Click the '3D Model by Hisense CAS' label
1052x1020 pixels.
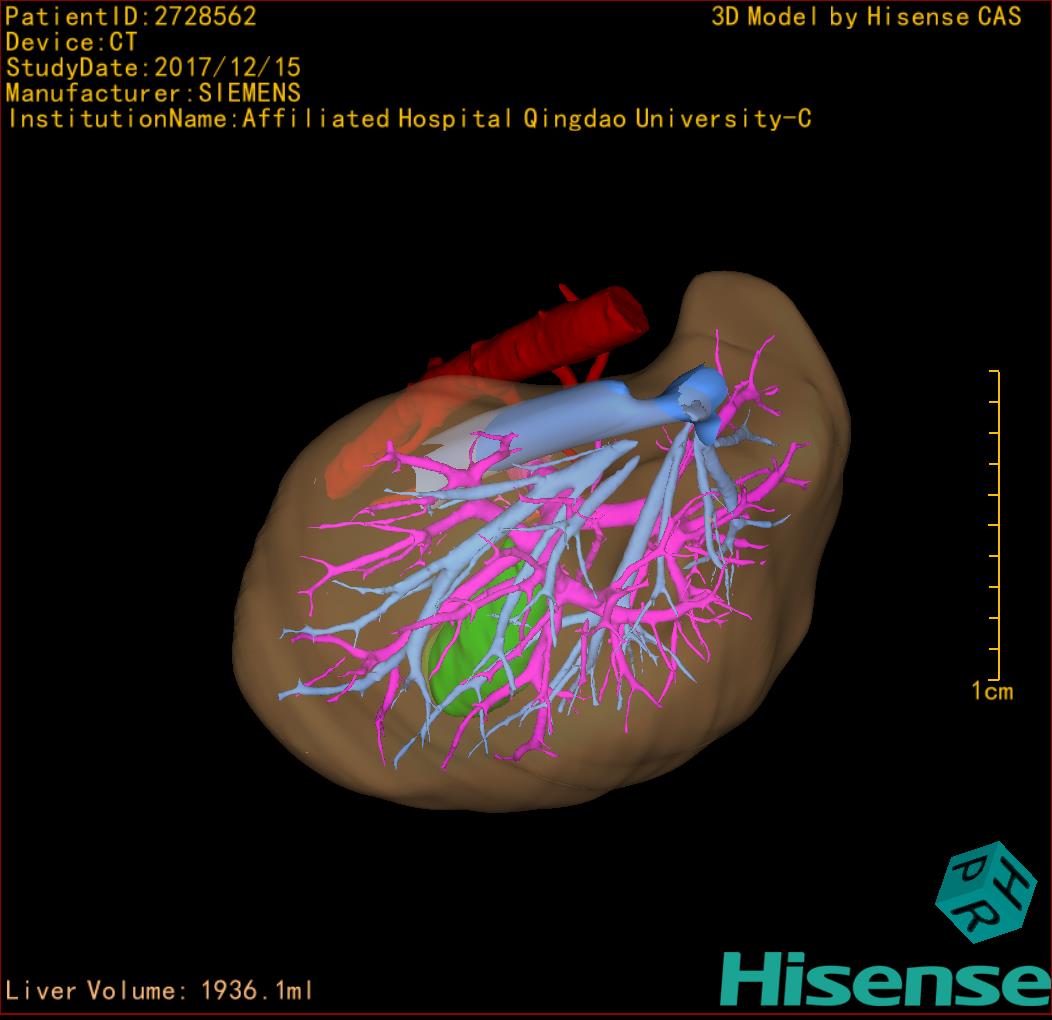click(x=866, y=17)
